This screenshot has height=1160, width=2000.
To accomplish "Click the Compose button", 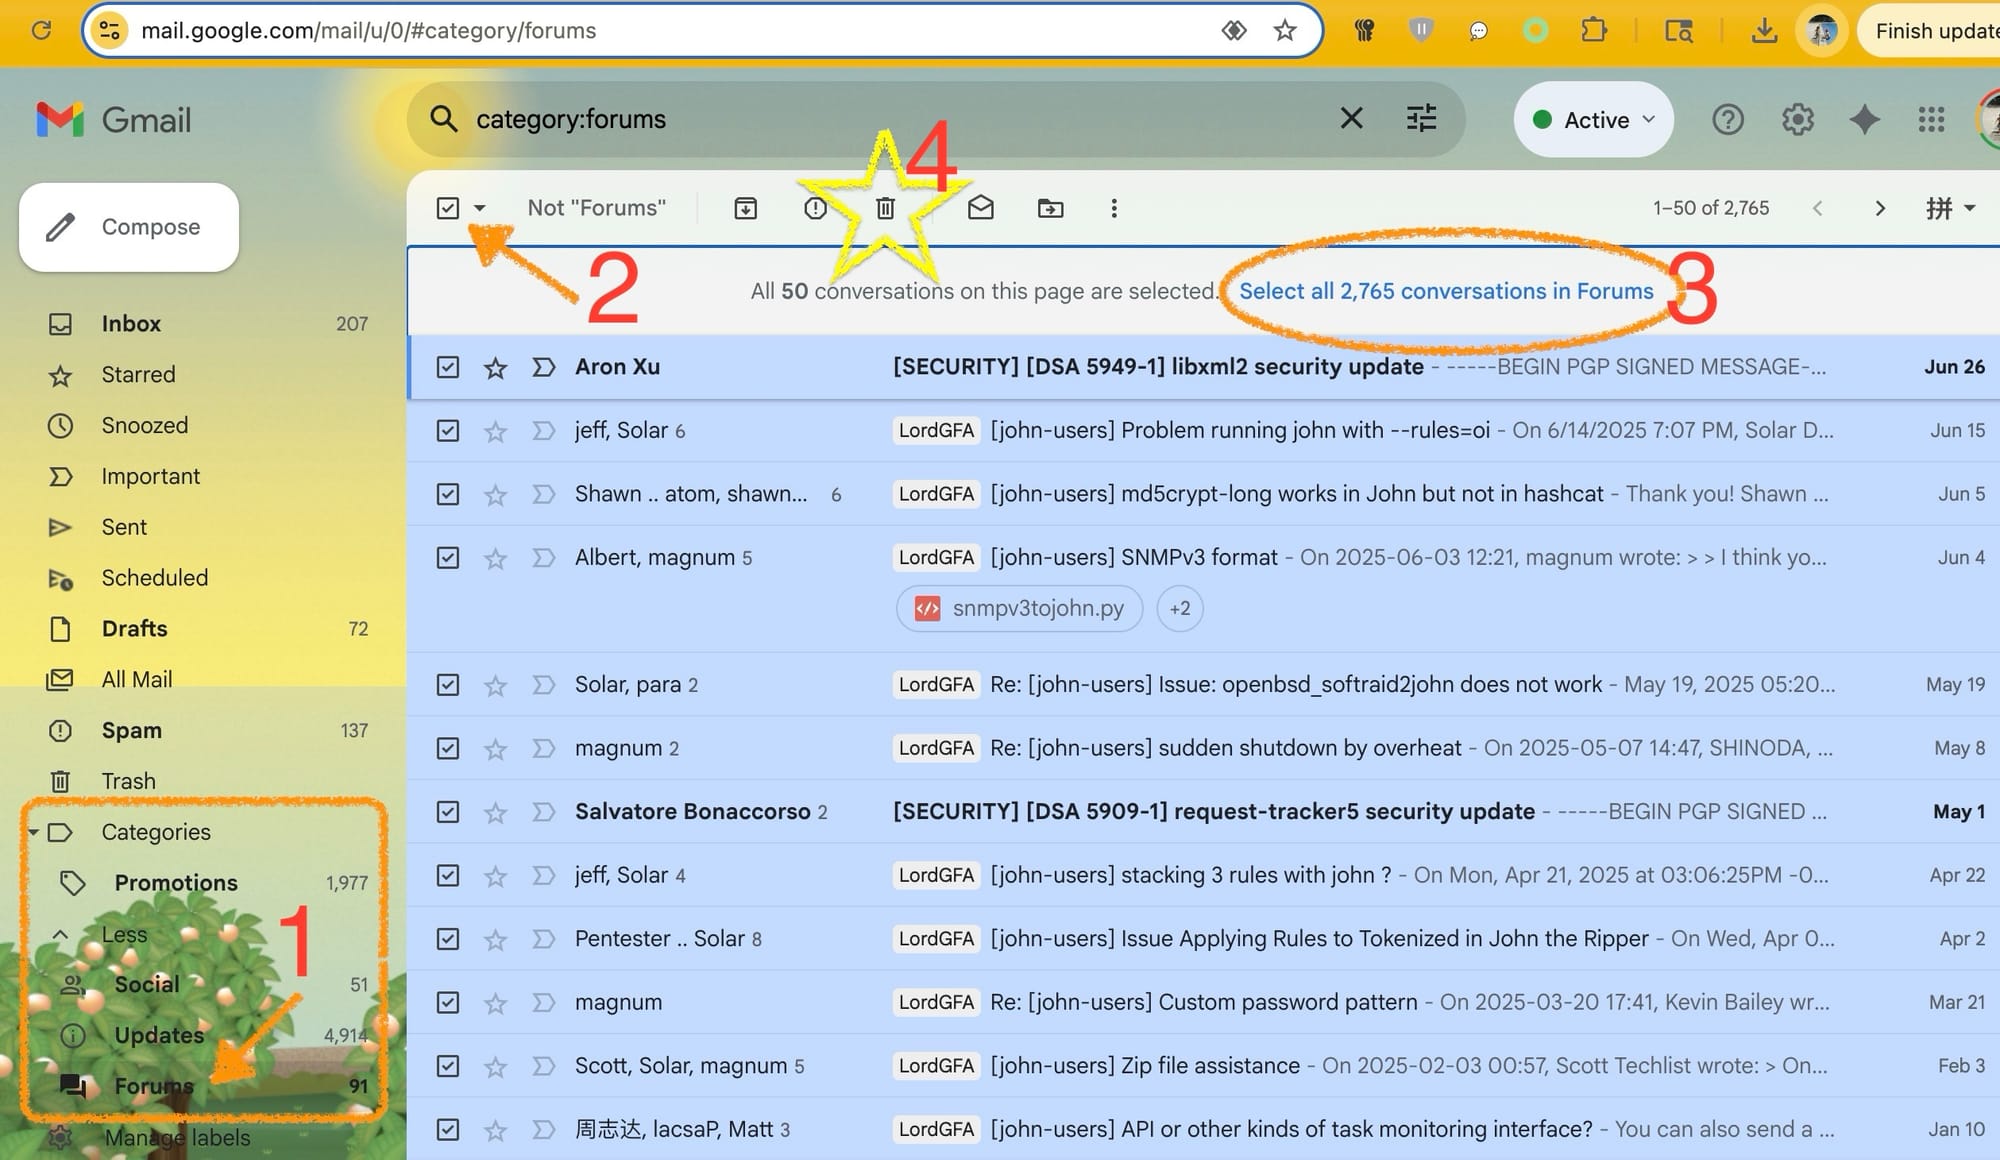I will tap(129, 227).
